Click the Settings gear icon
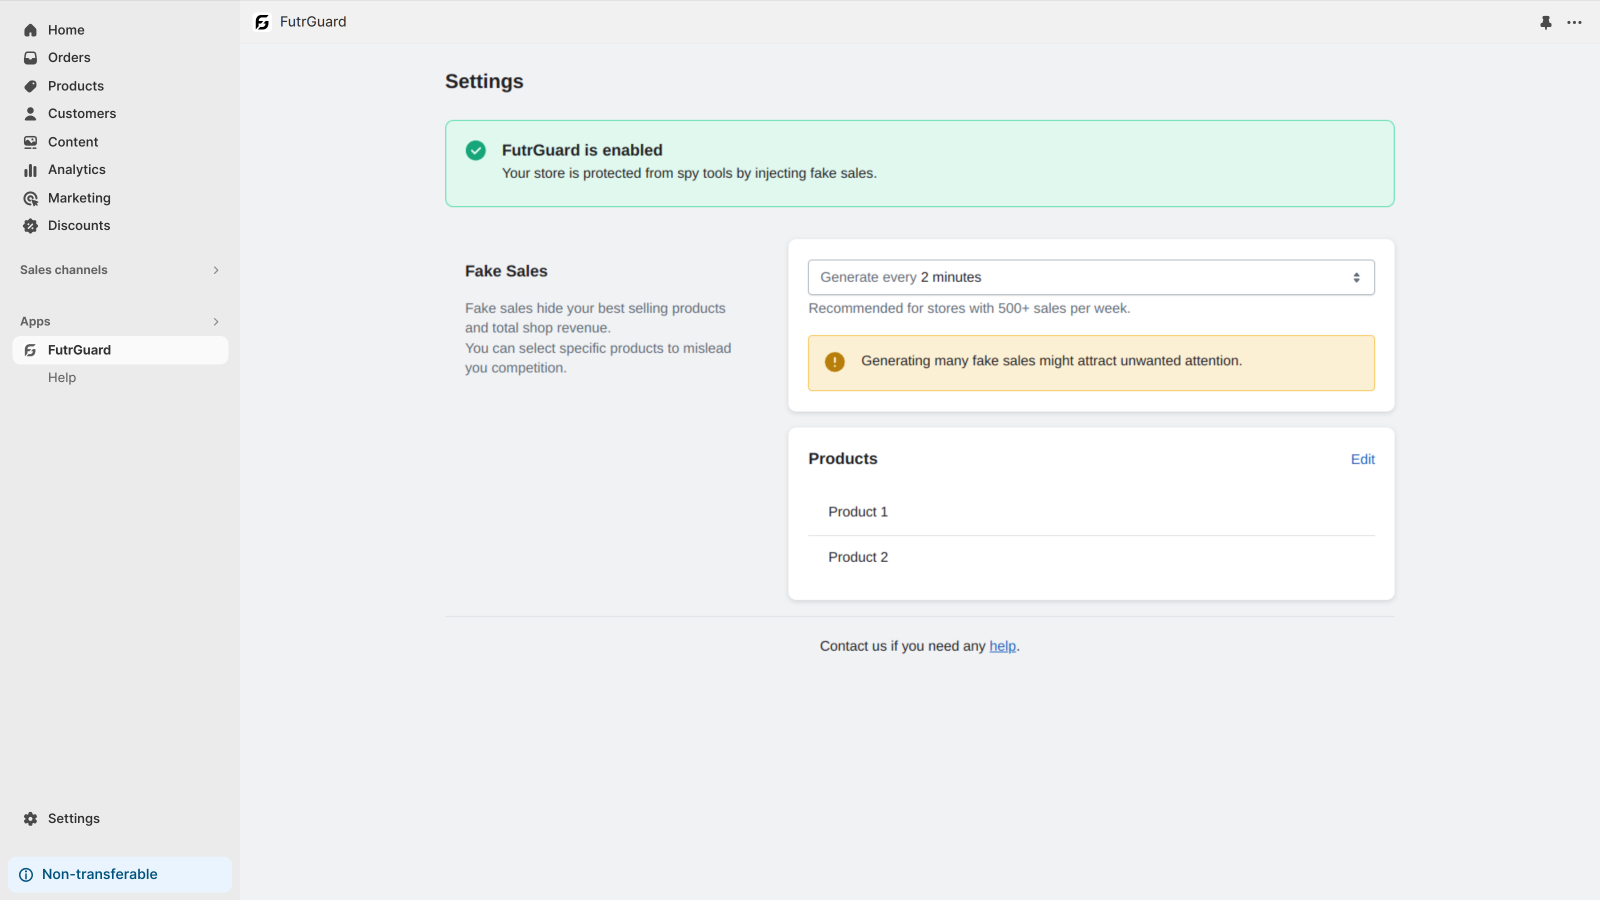This screenshot has height=900, width=1600. pos(30,818)
